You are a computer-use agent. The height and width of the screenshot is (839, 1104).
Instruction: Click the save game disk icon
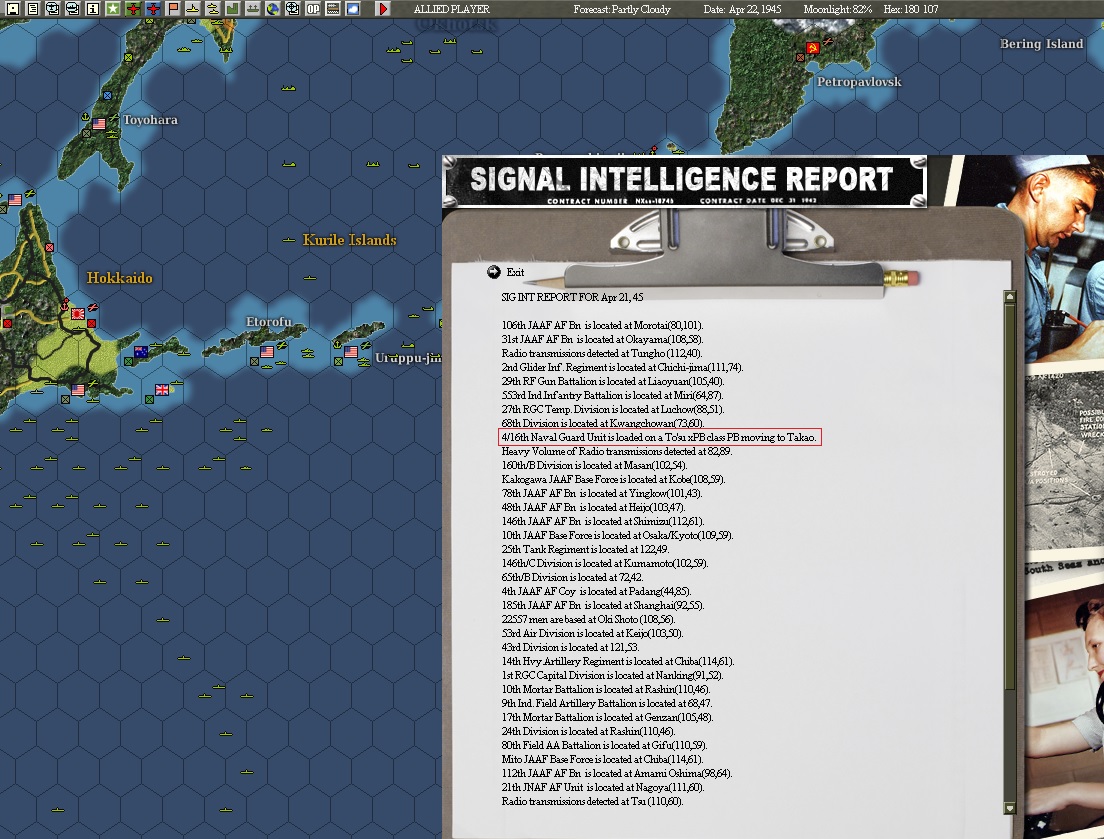[11, 9]
